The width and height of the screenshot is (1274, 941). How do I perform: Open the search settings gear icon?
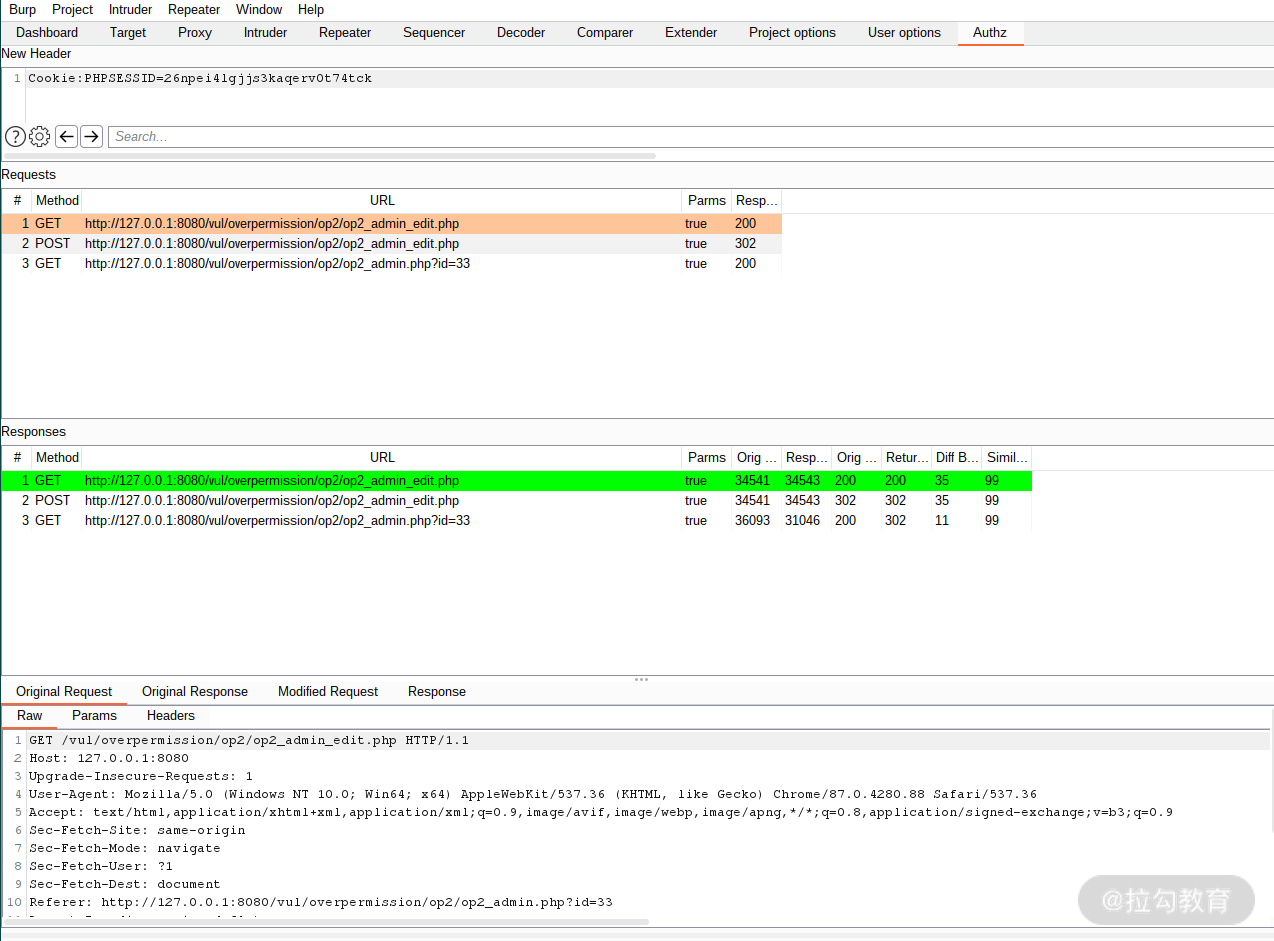click(x=40, y=137)
